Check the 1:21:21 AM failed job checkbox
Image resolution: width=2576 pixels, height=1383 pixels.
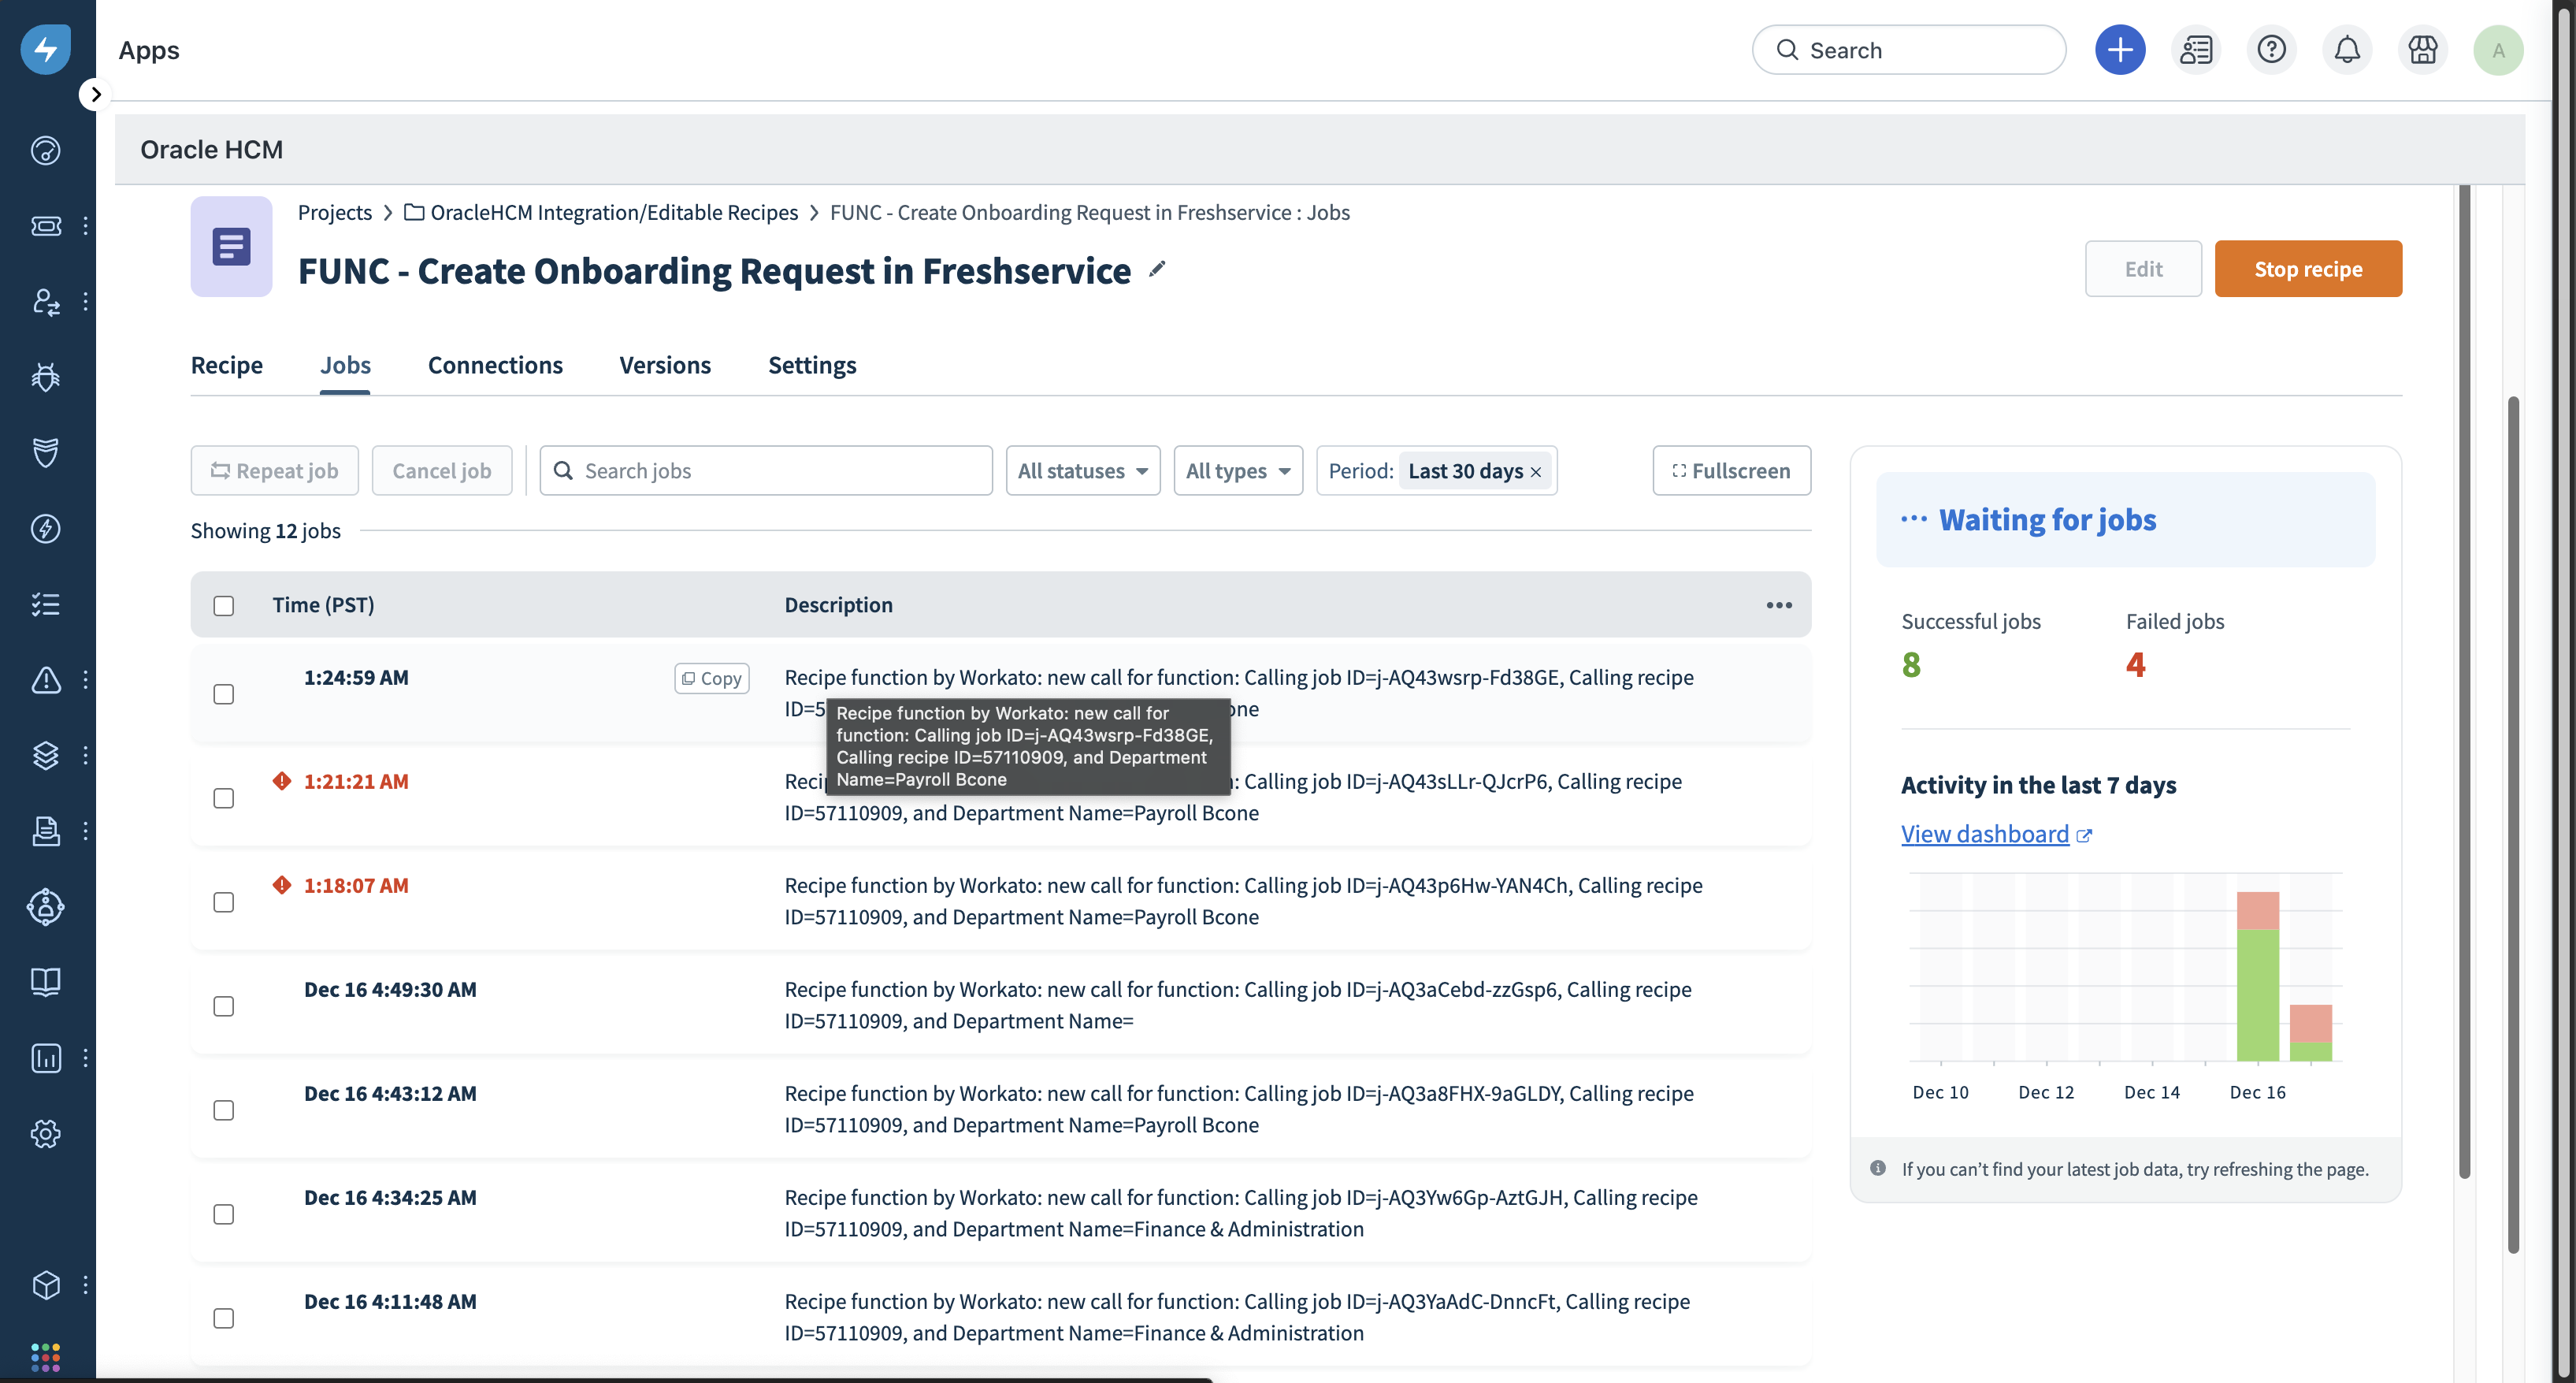coord(224,798)
